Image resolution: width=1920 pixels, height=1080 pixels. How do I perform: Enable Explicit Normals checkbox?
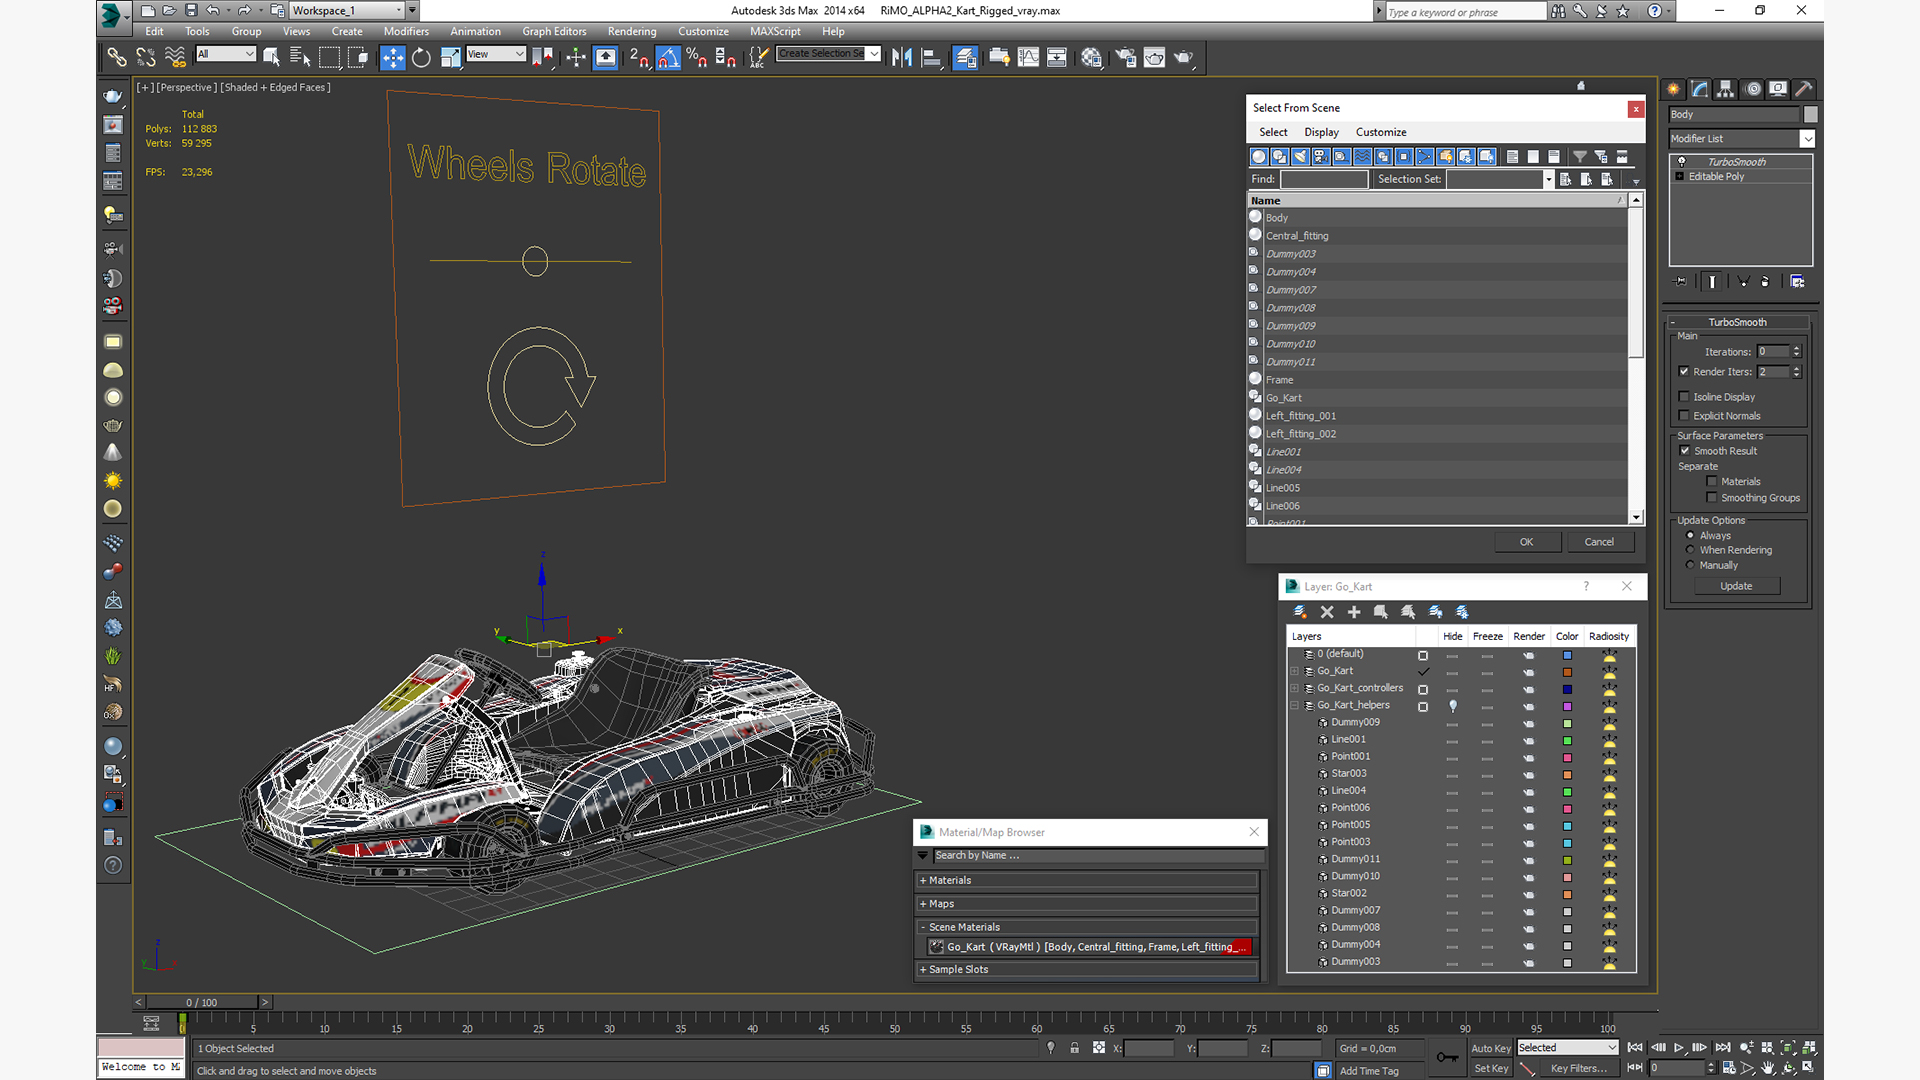(x=1684, y=416)
